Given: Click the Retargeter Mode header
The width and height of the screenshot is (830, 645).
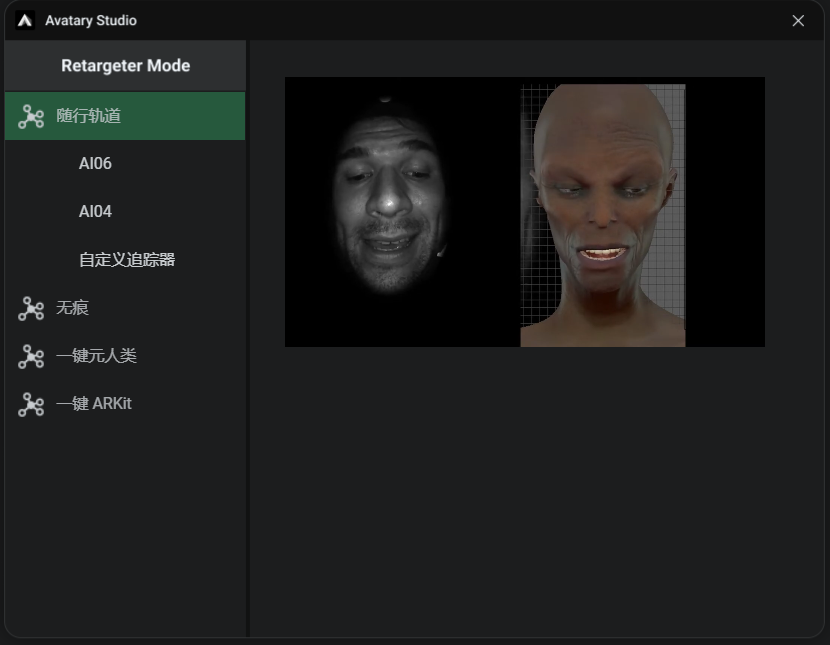Looking at the screenshot, I should 125,66.
